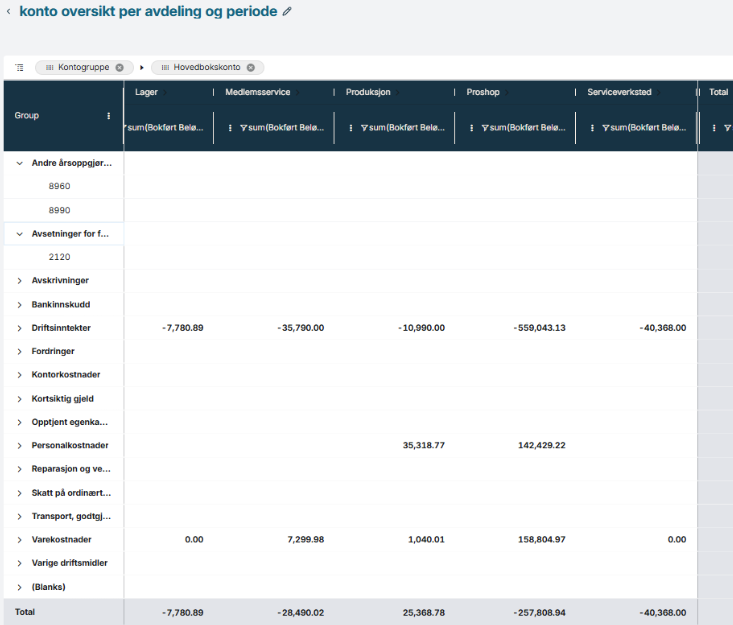
Task: Select account row 8960
Action: point(59,187)
